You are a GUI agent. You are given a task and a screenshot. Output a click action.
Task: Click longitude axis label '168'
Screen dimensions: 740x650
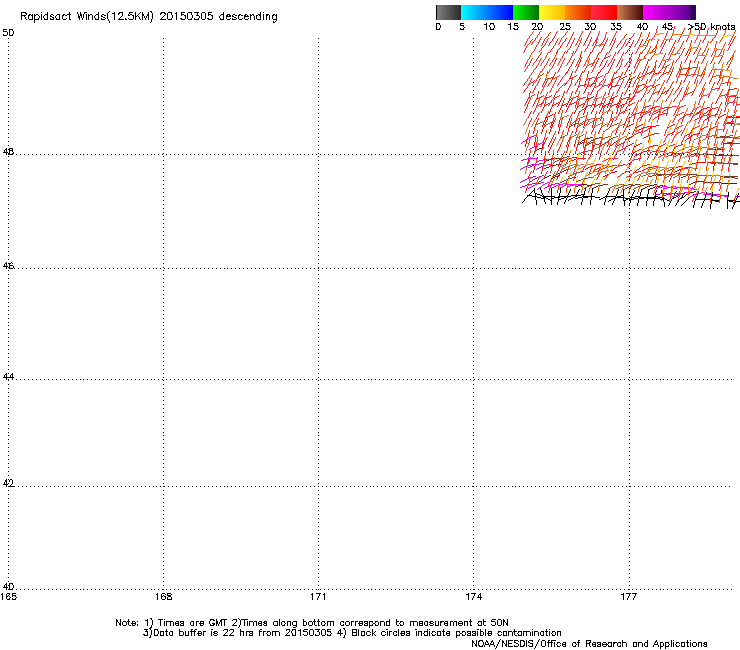(164, 597)
